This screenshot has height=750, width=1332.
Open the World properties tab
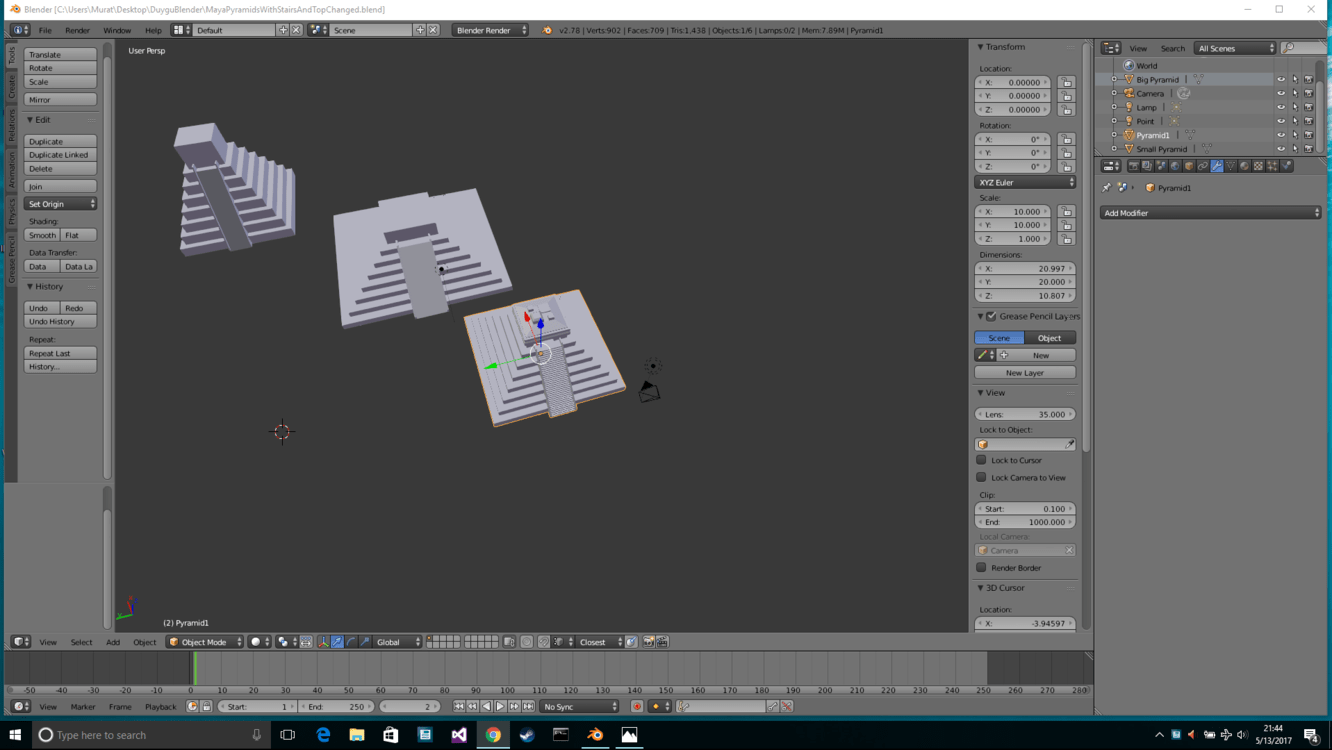click(x=1175, y=166)
